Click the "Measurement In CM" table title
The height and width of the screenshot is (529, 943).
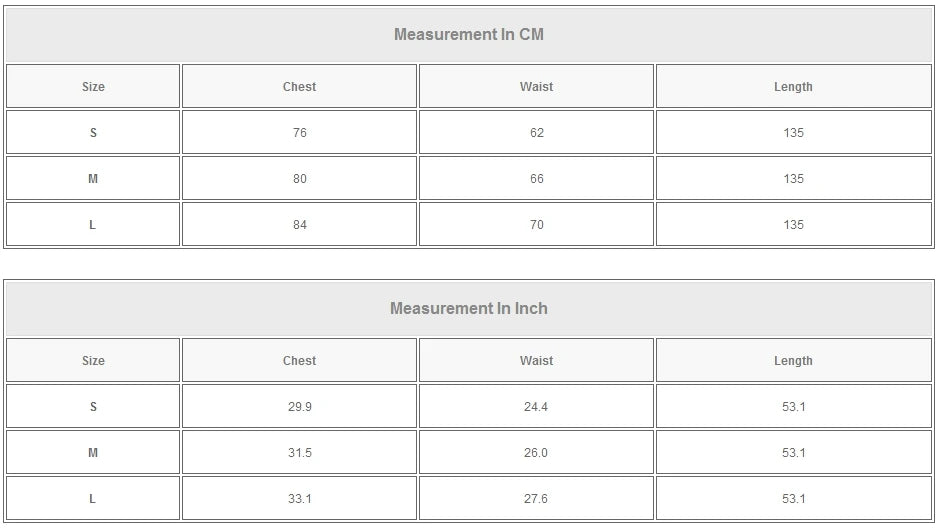pos(468,35)
